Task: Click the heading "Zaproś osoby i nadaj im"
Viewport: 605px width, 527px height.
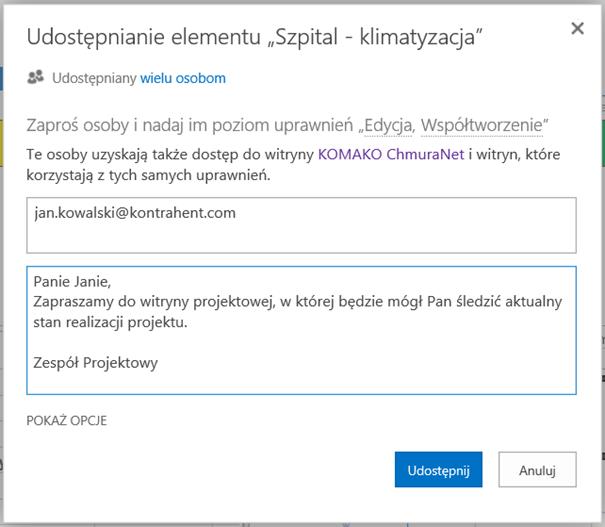Action: point(117,125)
